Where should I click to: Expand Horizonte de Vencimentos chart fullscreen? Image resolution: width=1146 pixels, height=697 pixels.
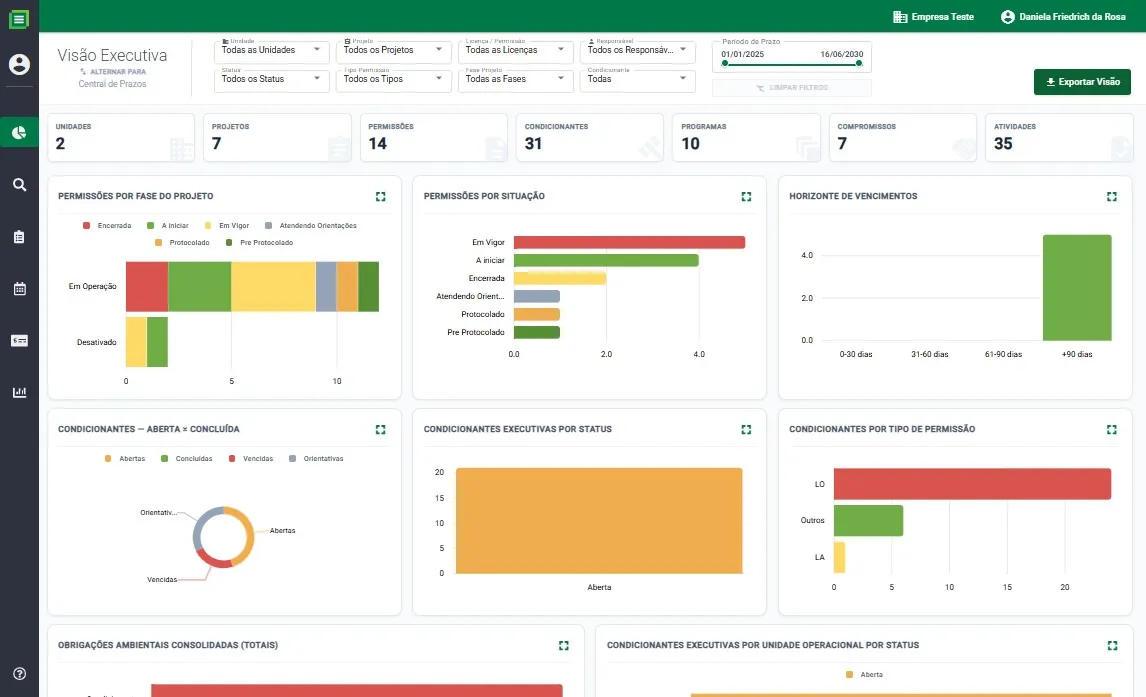[x=1112, y=197]
